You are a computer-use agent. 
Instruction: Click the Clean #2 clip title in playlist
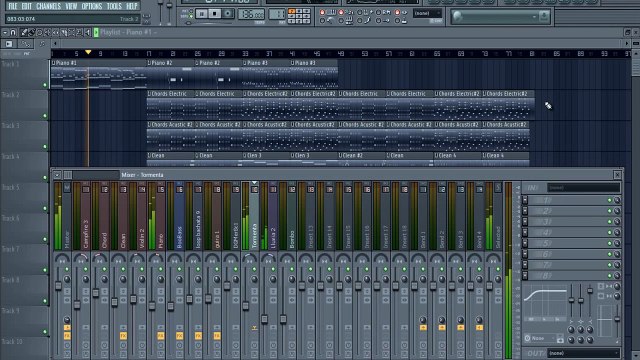click(353, 156)
